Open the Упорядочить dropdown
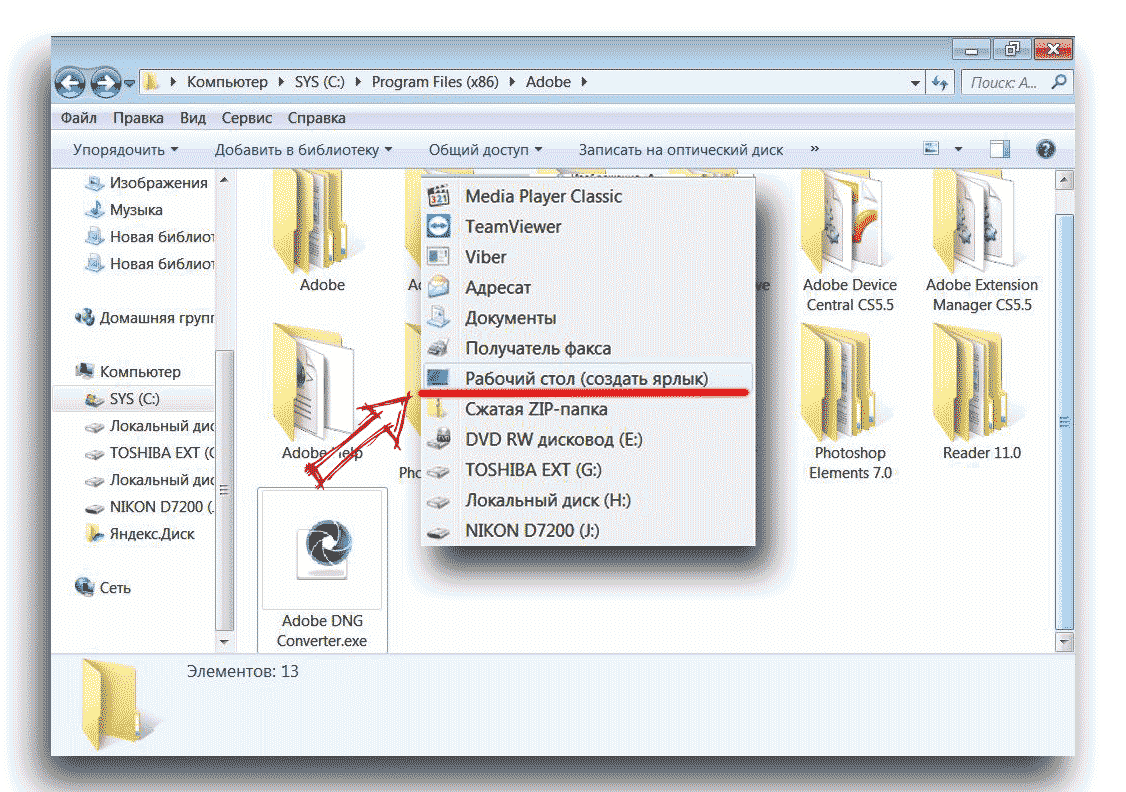Screen dimensions: 1126x792 click(125, 149)
